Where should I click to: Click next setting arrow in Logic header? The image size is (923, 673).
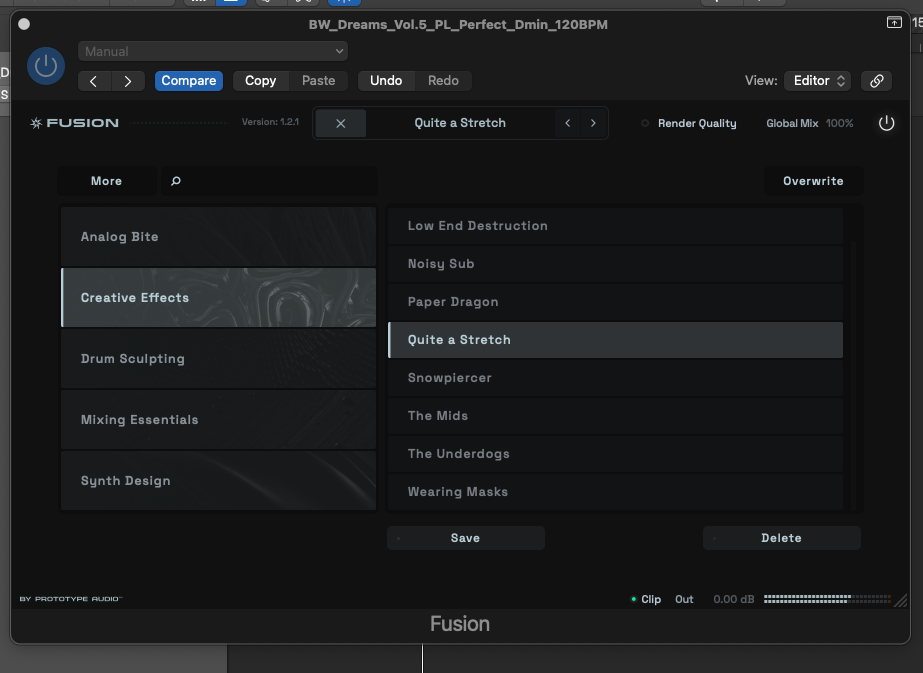(127, 81)
